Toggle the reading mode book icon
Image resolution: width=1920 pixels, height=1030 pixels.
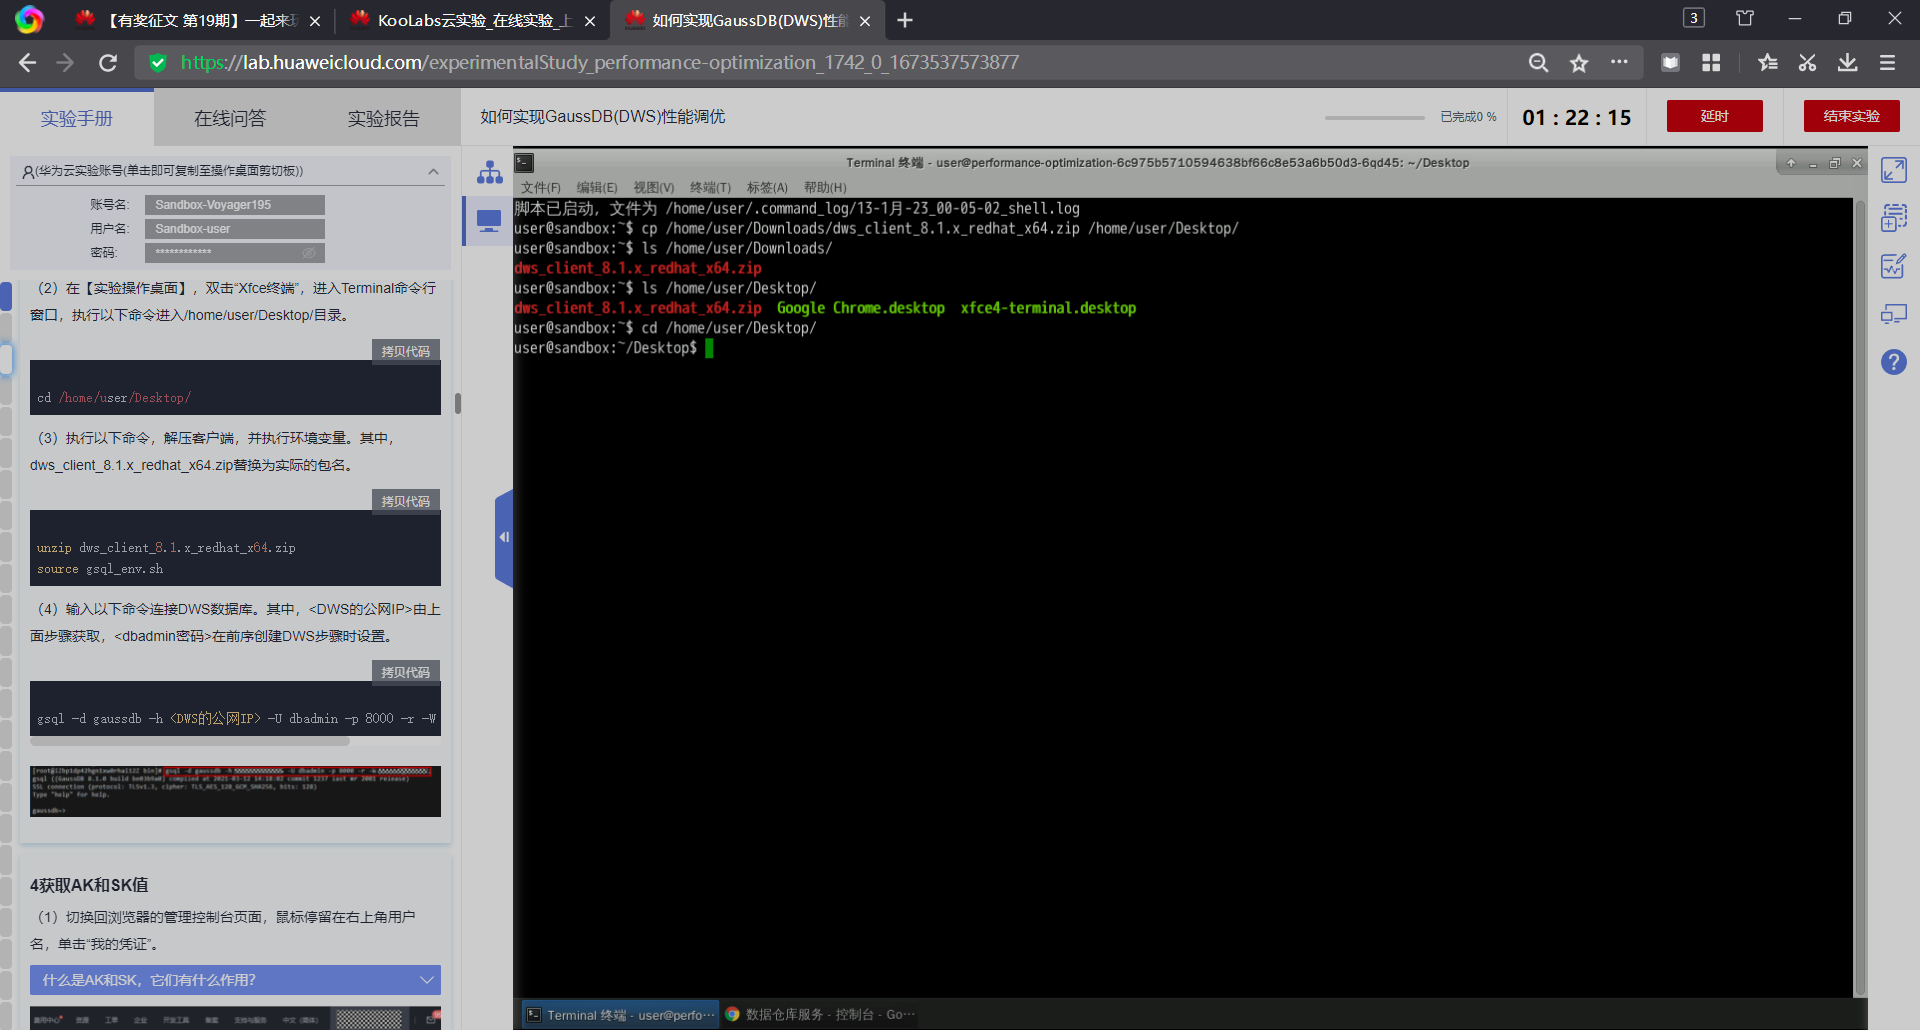coord(1670,63)
